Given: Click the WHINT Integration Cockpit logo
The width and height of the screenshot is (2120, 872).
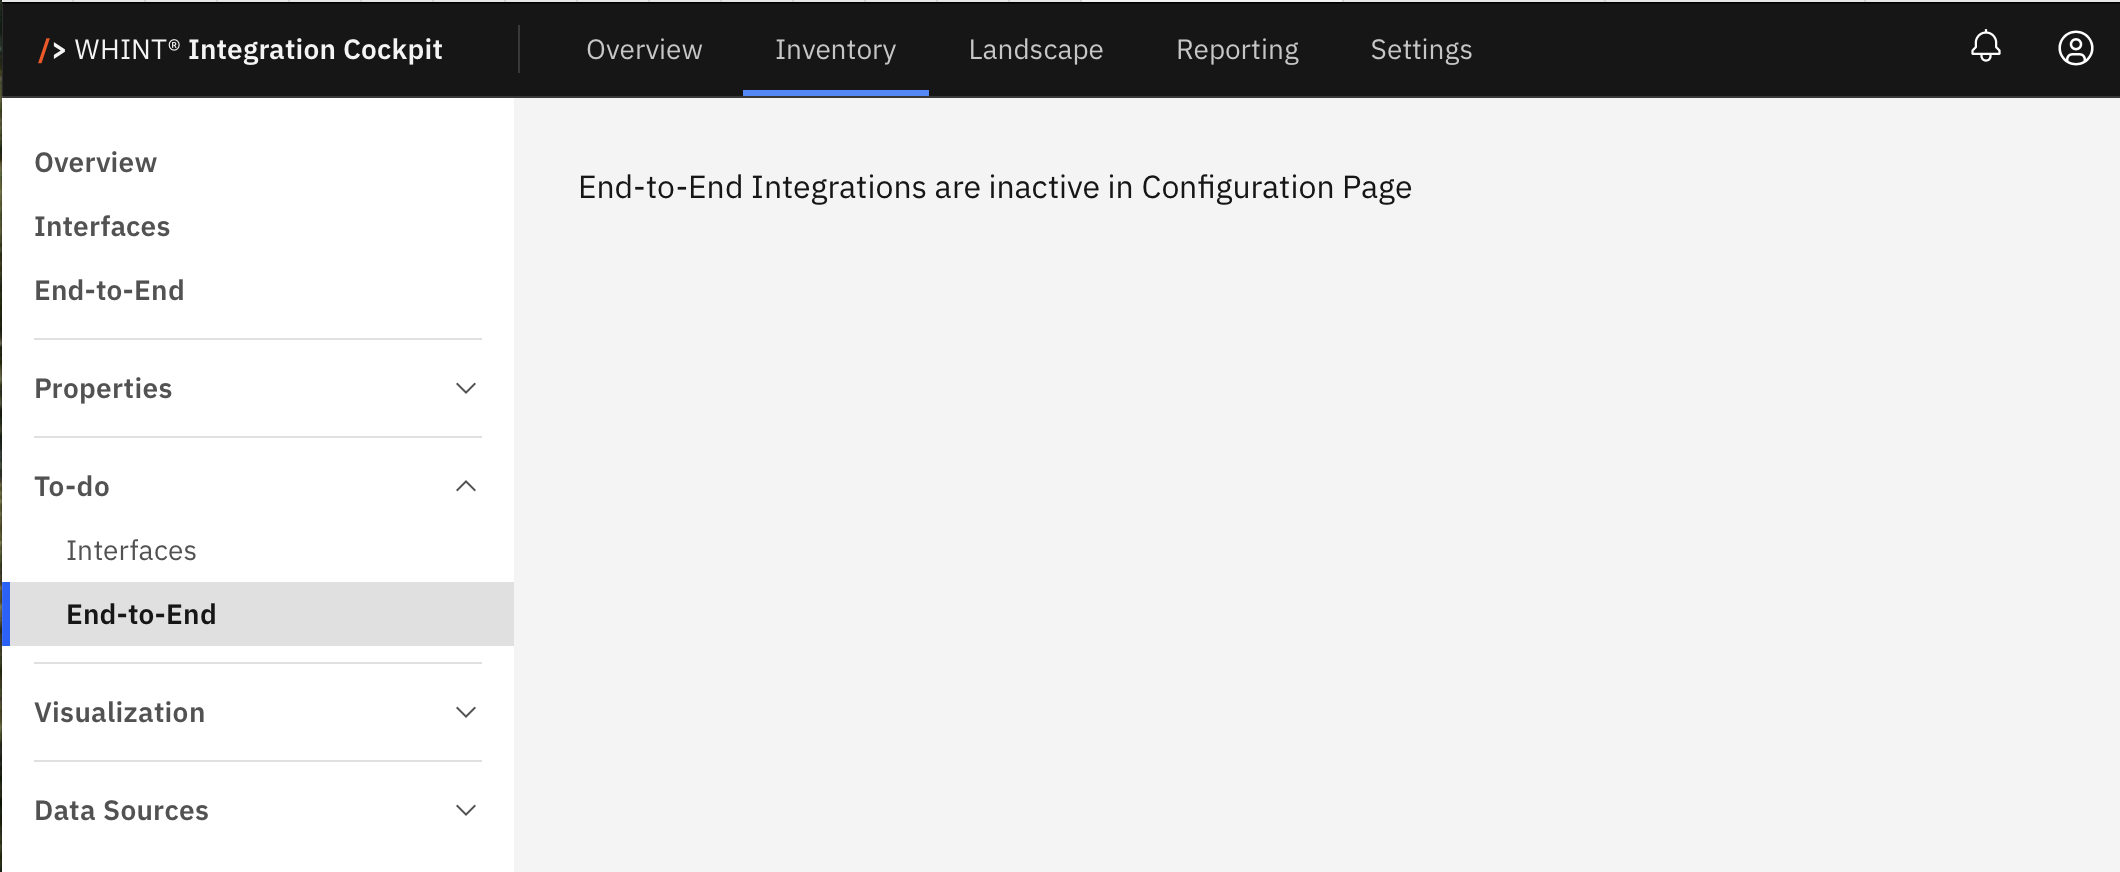Looking at the screenshot, I should point(241,50).
